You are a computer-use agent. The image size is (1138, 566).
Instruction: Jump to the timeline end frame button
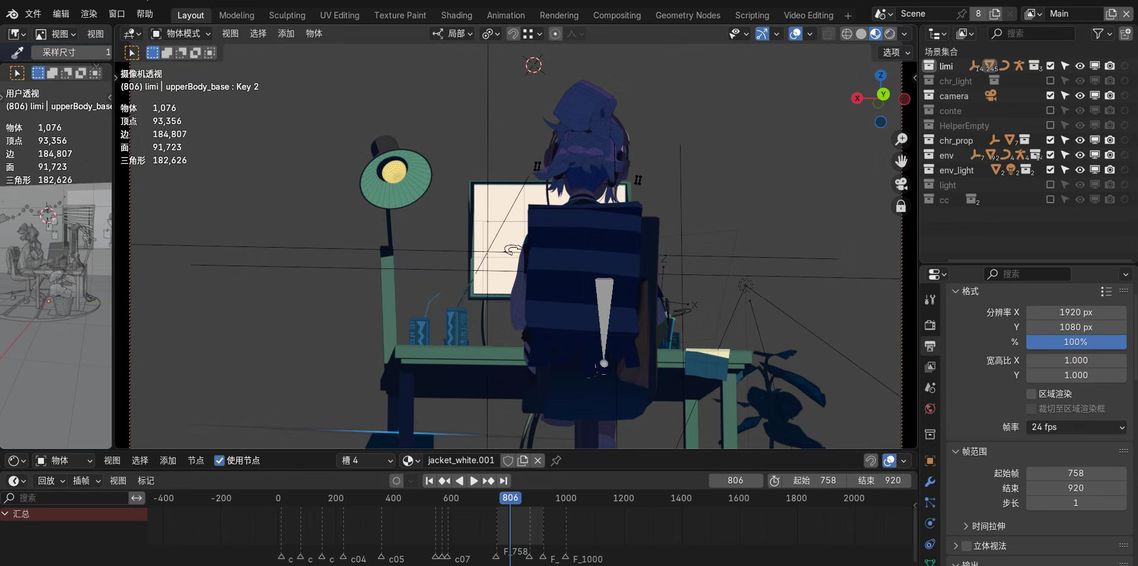pos(505,481)
